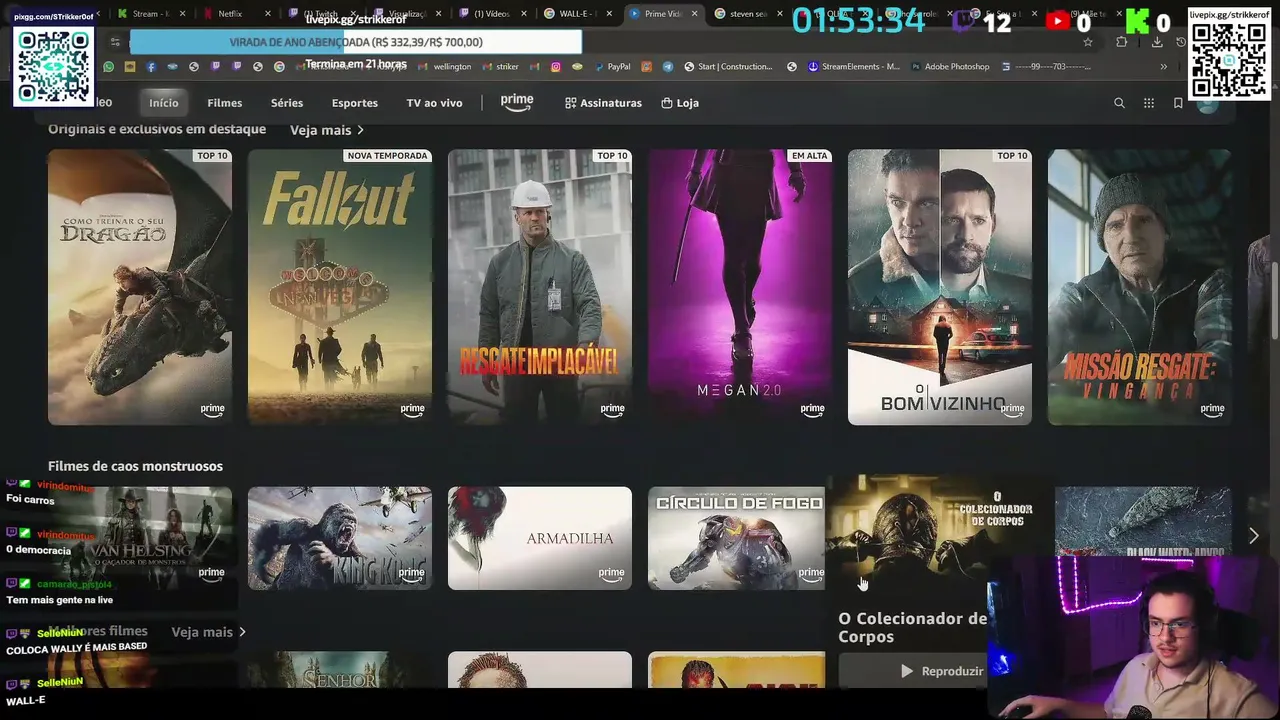Open the O Colecionador de Corpos title link
Image resolution: width=1280 pixels, height=720 pixels.
pos(912,627)
